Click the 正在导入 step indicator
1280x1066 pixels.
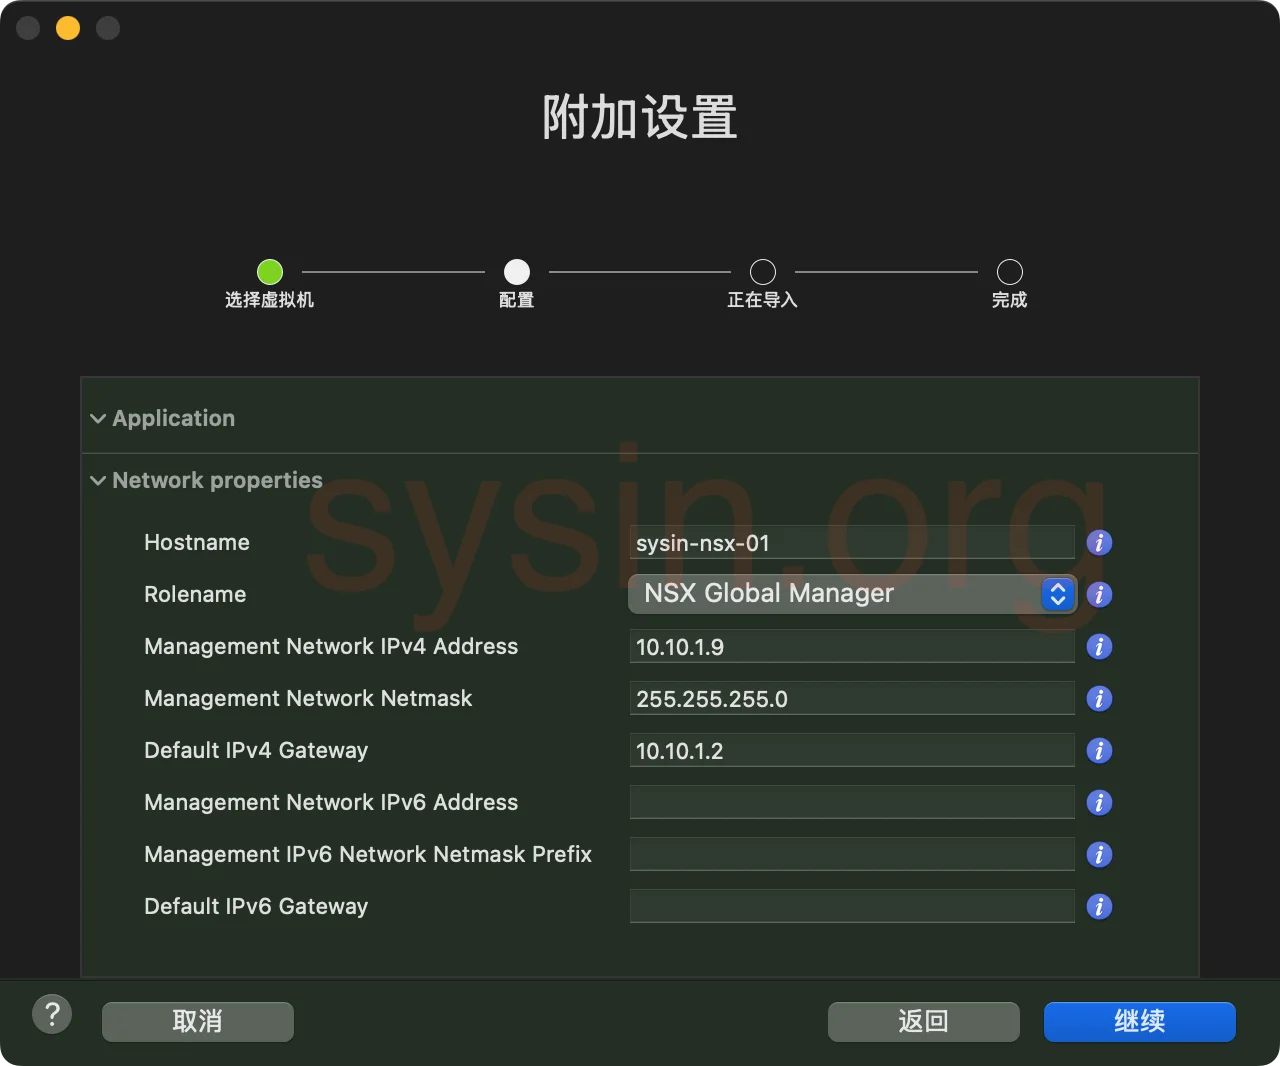763,272
